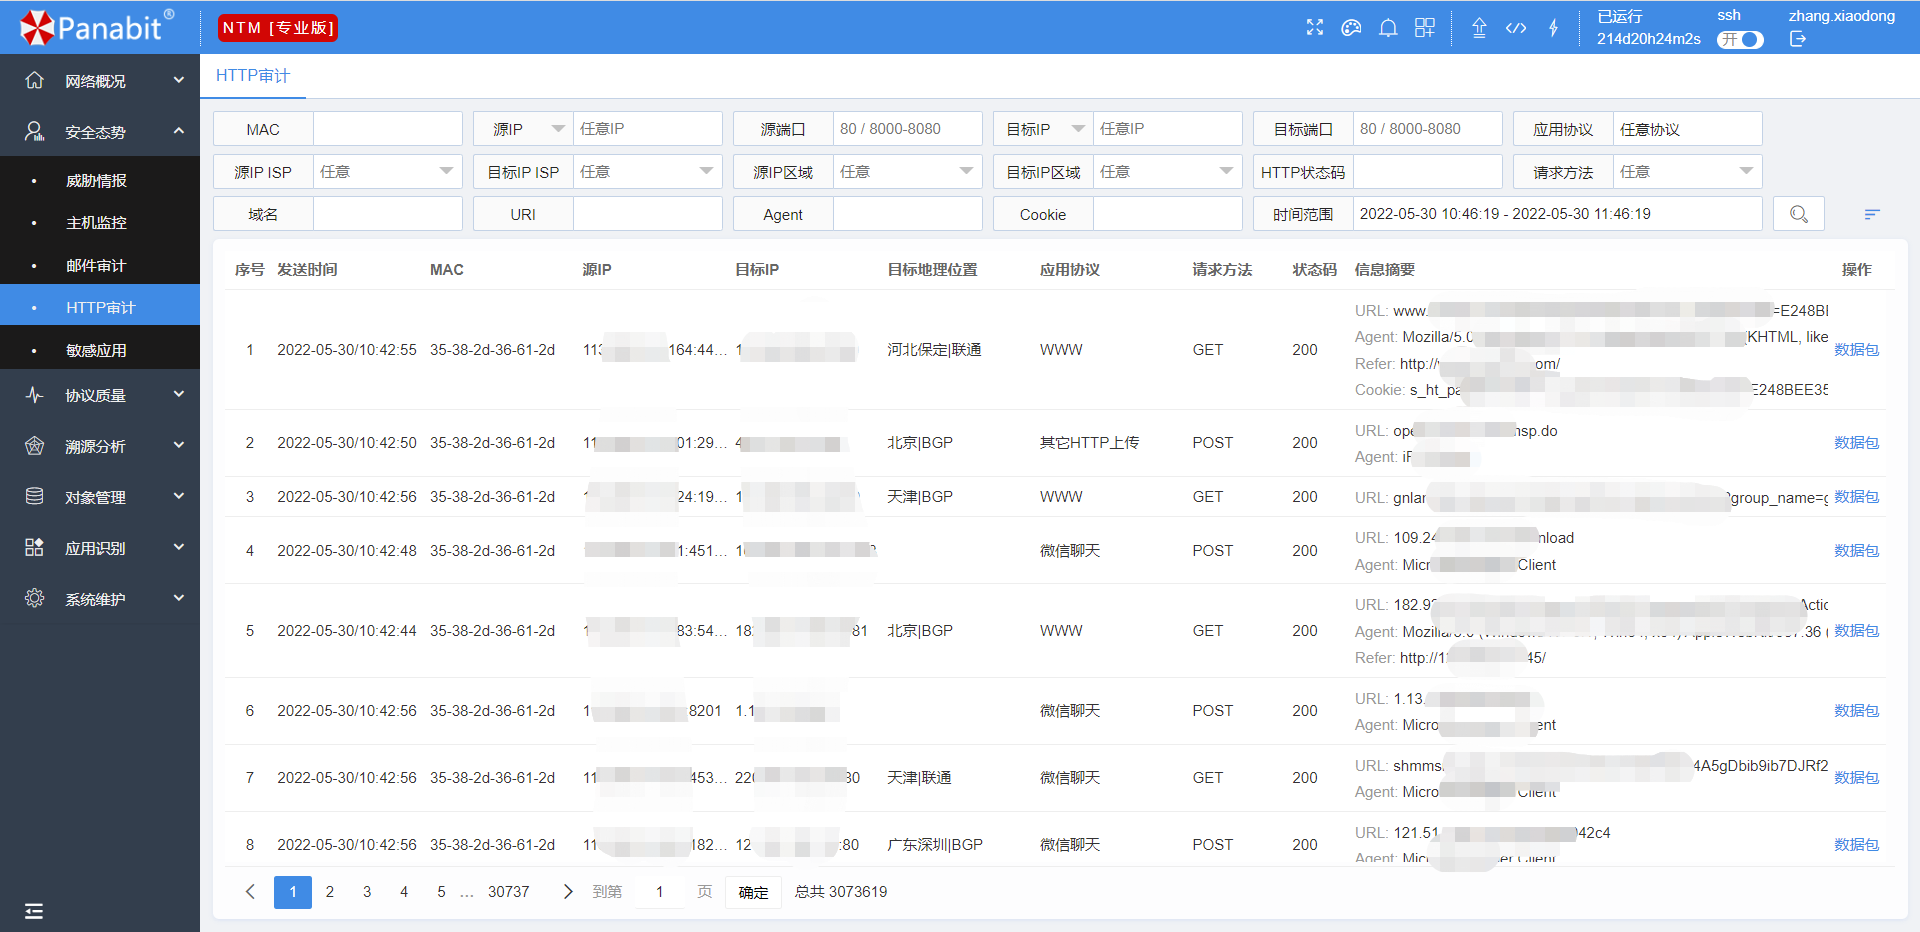The width and height of the screenshot is (1920, 932).
Task: Go to page 2
Action: point(330,892)
